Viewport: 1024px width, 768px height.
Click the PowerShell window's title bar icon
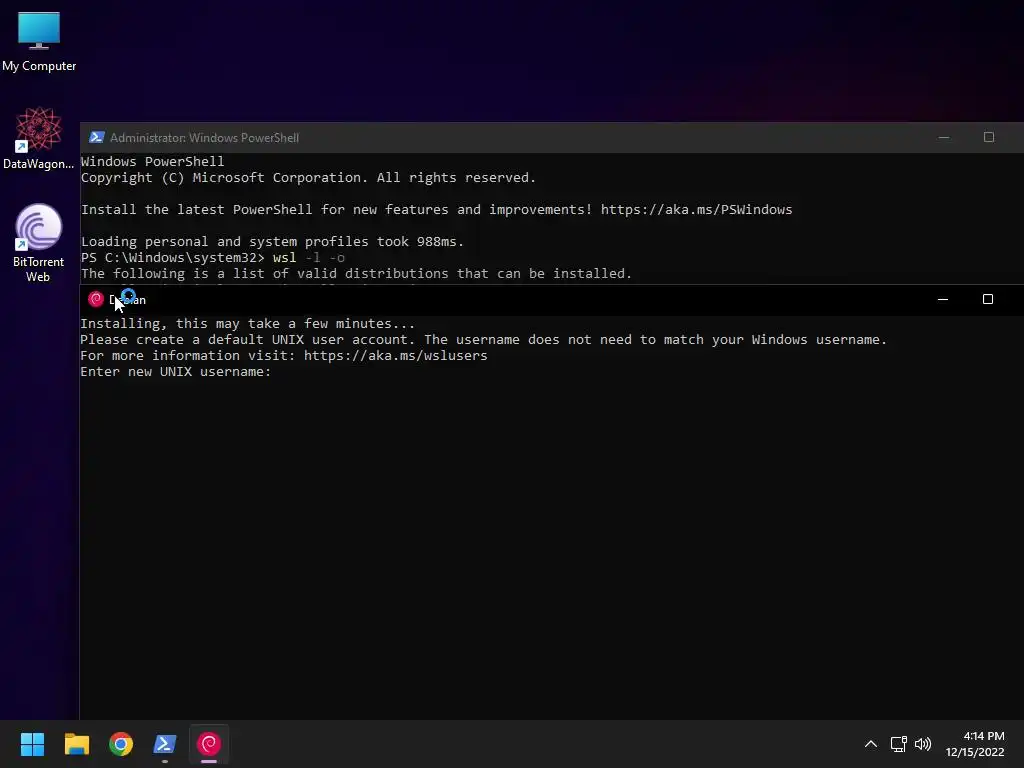coord(97,137)
